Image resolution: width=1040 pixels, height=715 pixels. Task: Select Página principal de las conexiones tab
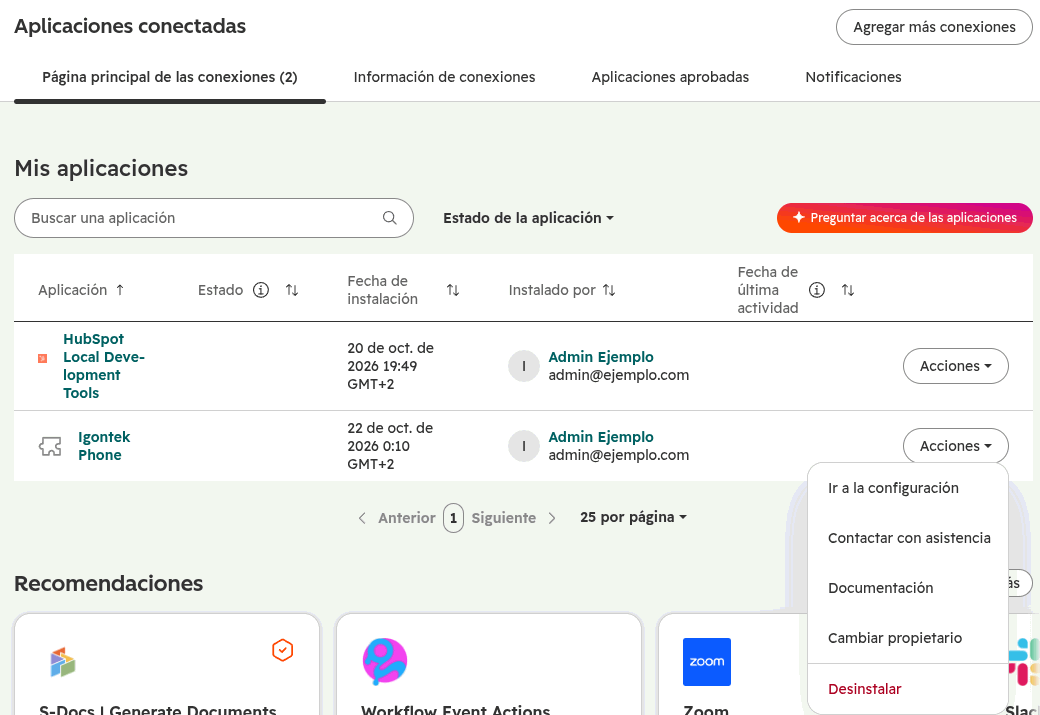(x=170, y=77)
